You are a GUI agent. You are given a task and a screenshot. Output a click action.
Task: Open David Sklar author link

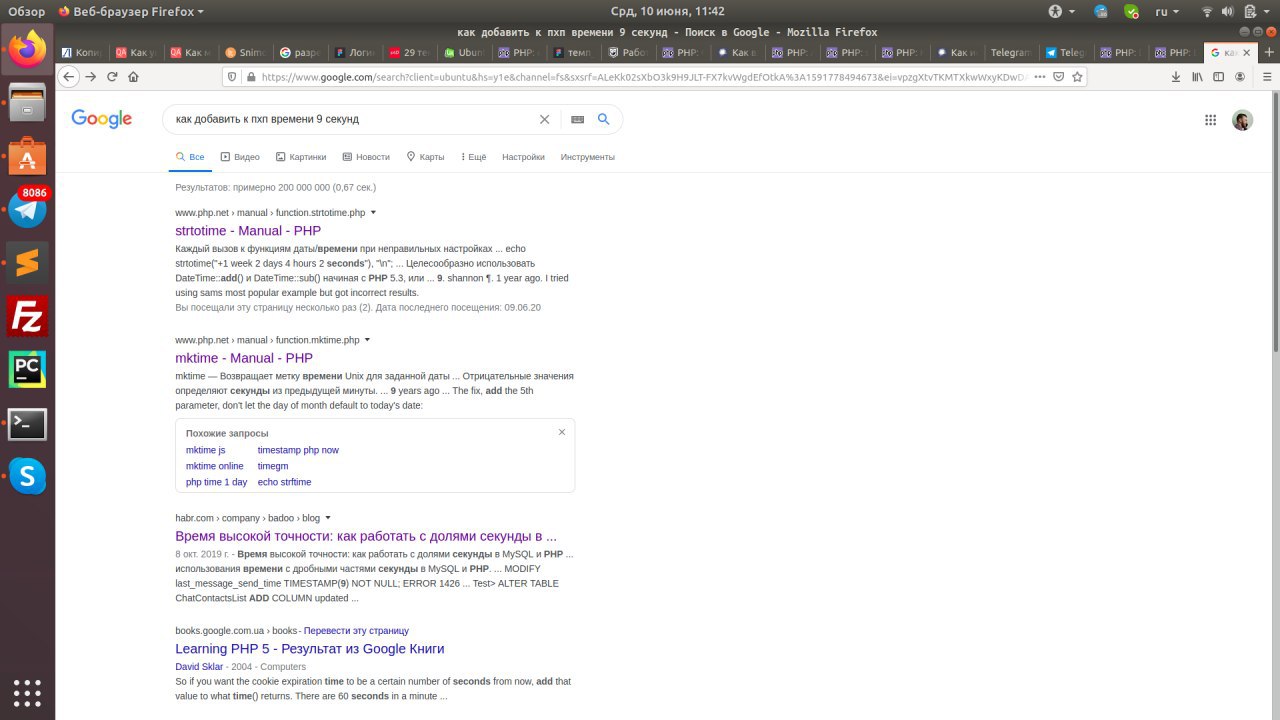[199, 667]
